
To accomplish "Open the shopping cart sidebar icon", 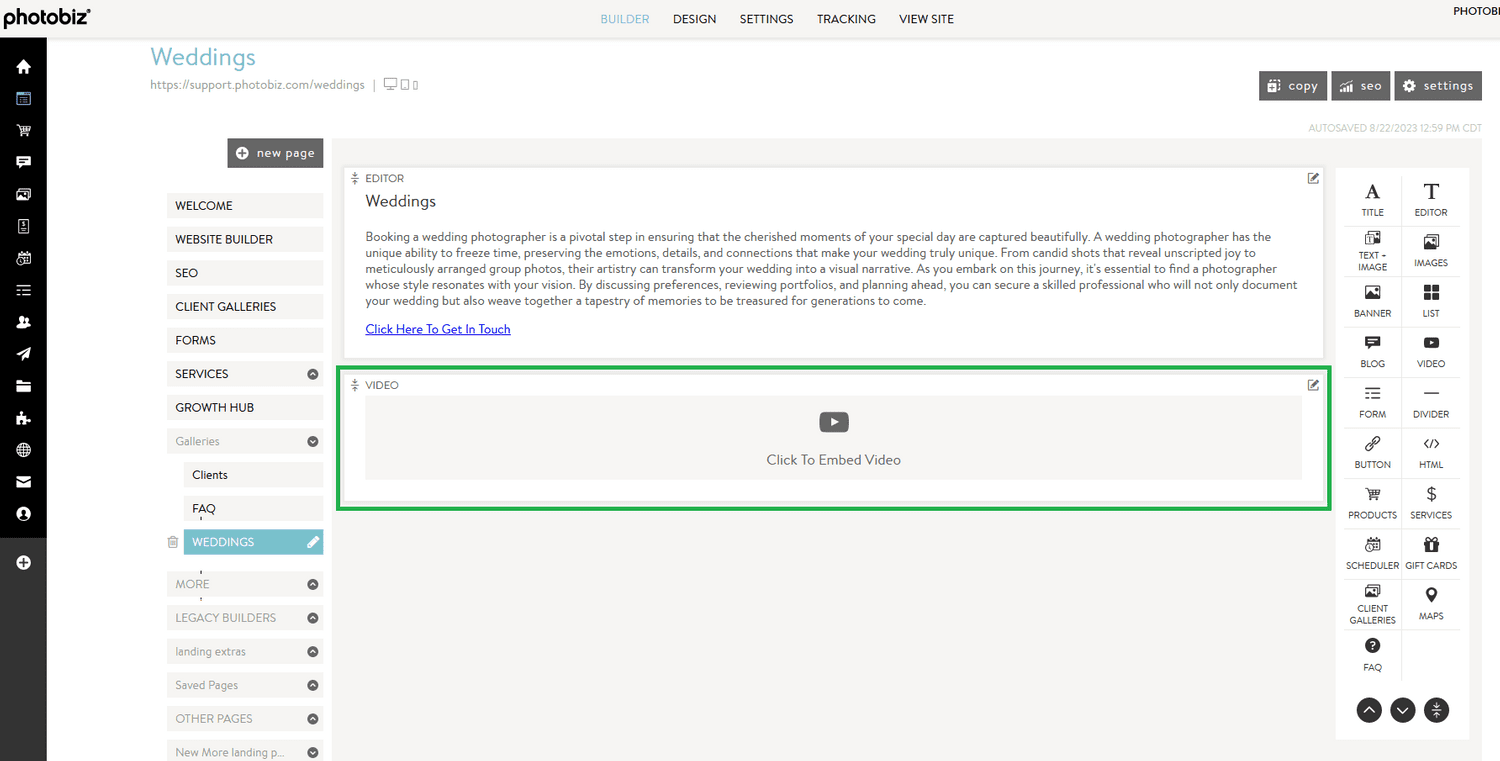I will coord(23,131).
